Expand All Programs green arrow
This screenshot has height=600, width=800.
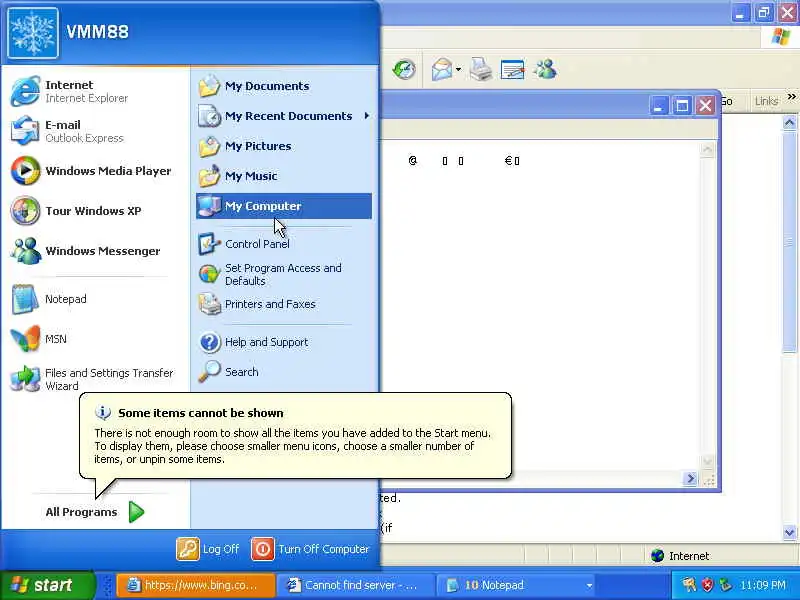[x=136, y=512]
